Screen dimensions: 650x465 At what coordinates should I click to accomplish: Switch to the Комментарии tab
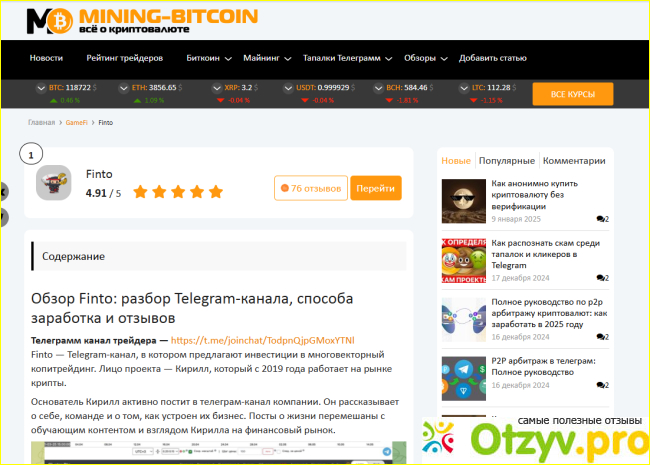pos(574,160)
